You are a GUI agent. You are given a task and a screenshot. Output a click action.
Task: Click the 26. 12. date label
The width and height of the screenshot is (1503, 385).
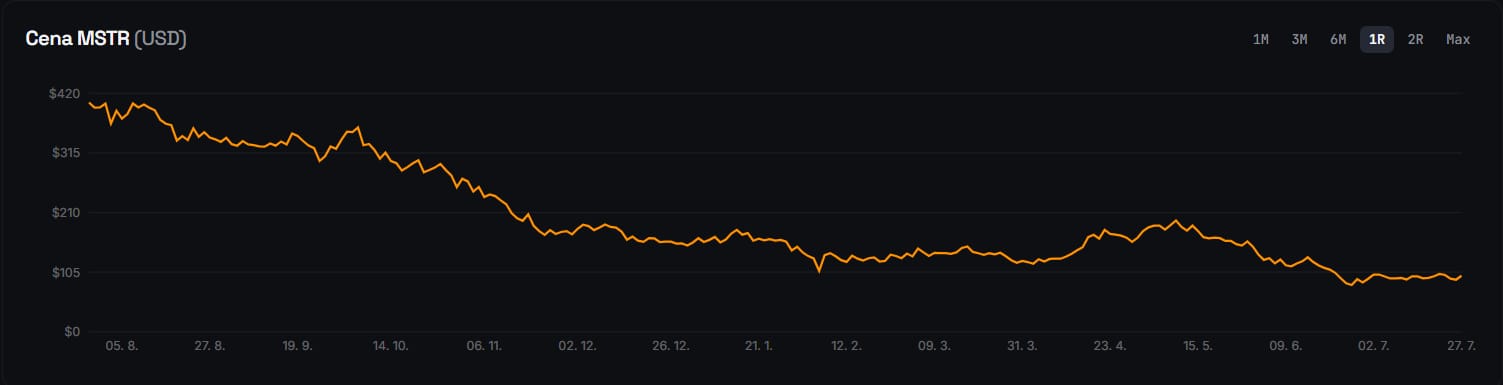tap(670, 346)
